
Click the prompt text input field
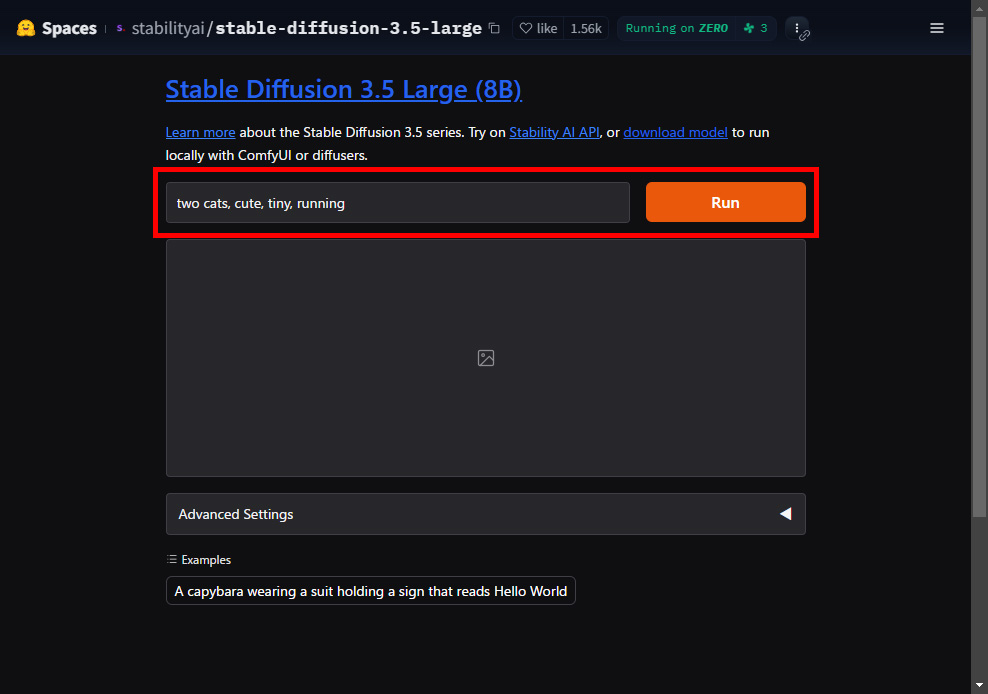397,203
